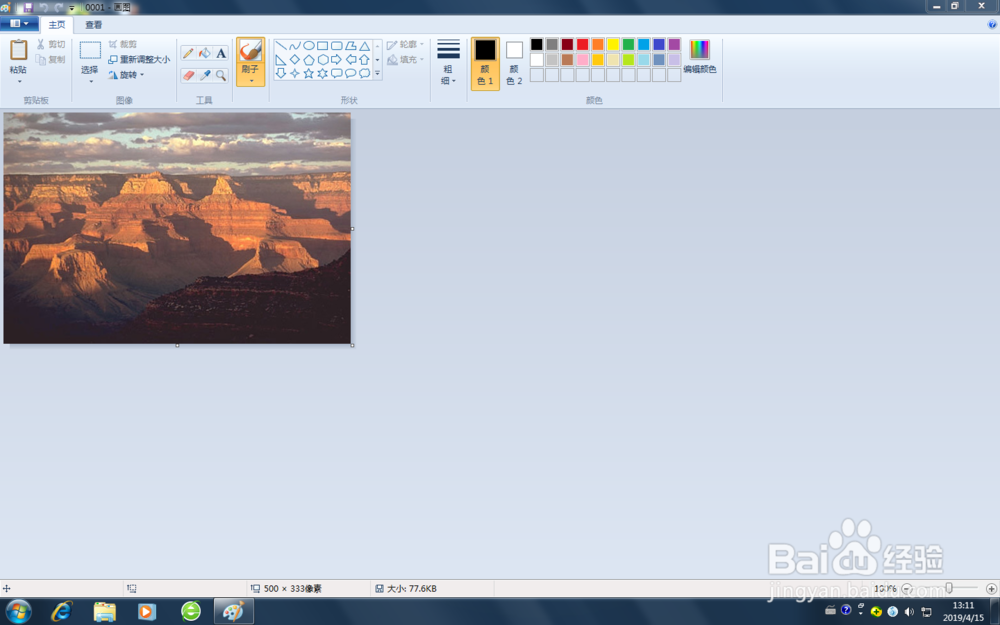Select the Magnifier tool
This screenshot has height=625, width=1000.
pyautogui.click(x=221, y=75)
